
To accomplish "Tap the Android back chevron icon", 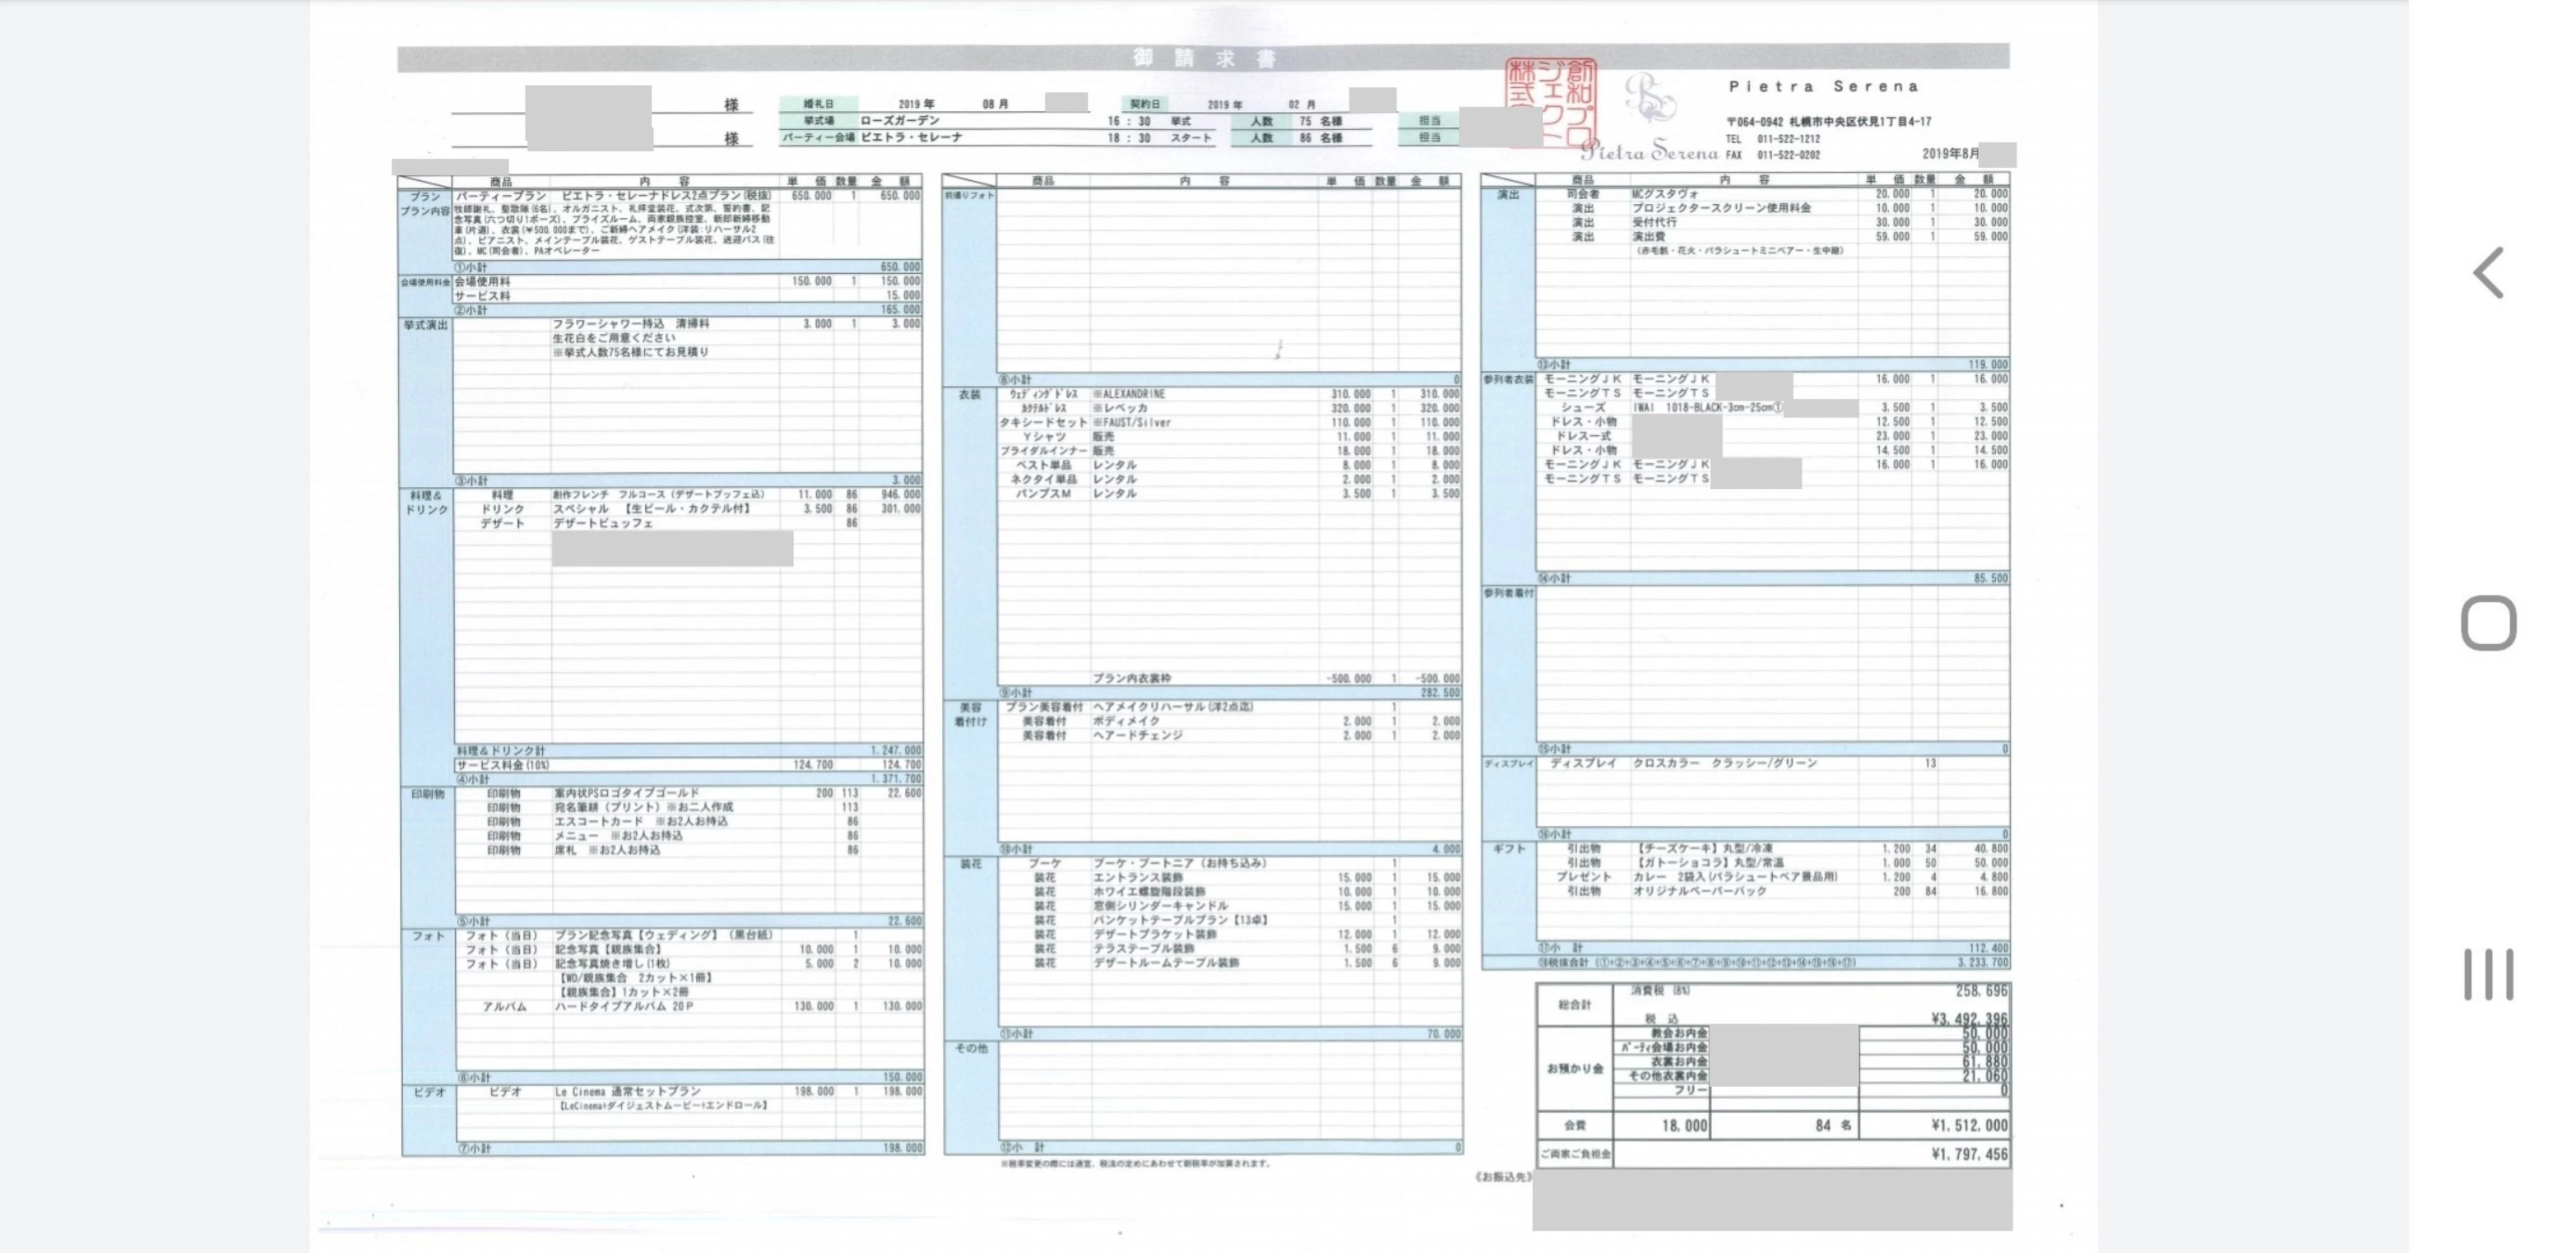I will pyautogui.click(x=2488, y=273).
